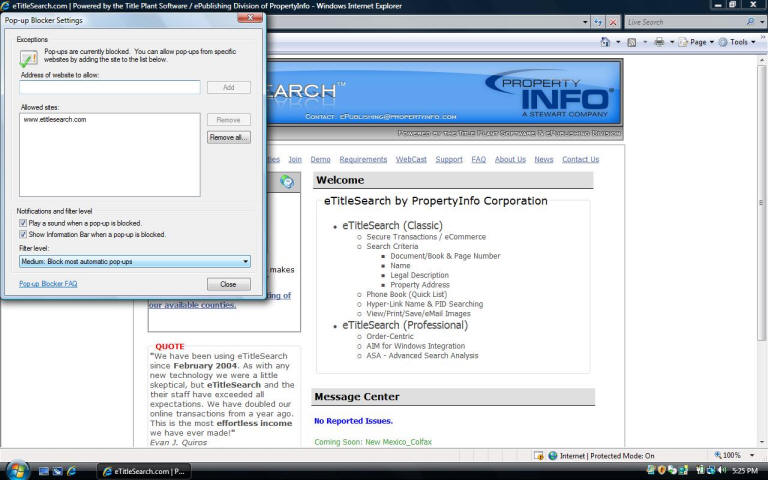Viewport: 768px width, 480px height.
Task: Open the Support navigation link
Action: (449, 160)
